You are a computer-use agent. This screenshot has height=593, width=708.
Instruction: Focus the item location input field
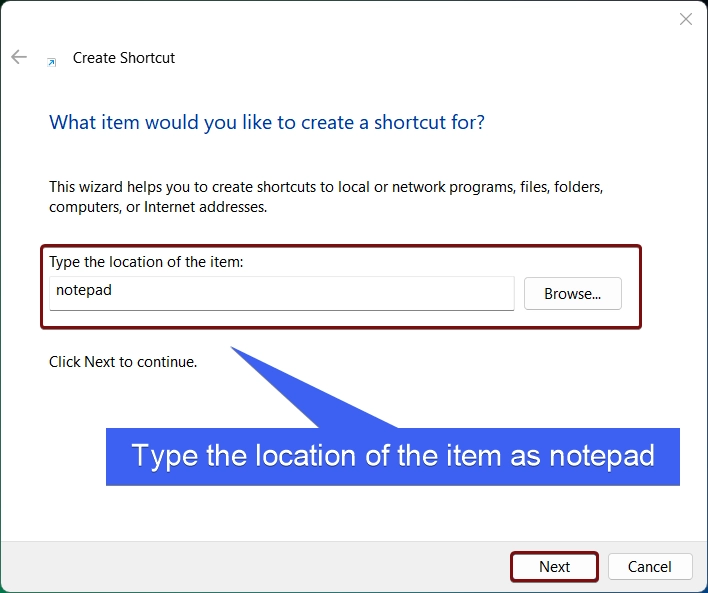coord(282,293)
